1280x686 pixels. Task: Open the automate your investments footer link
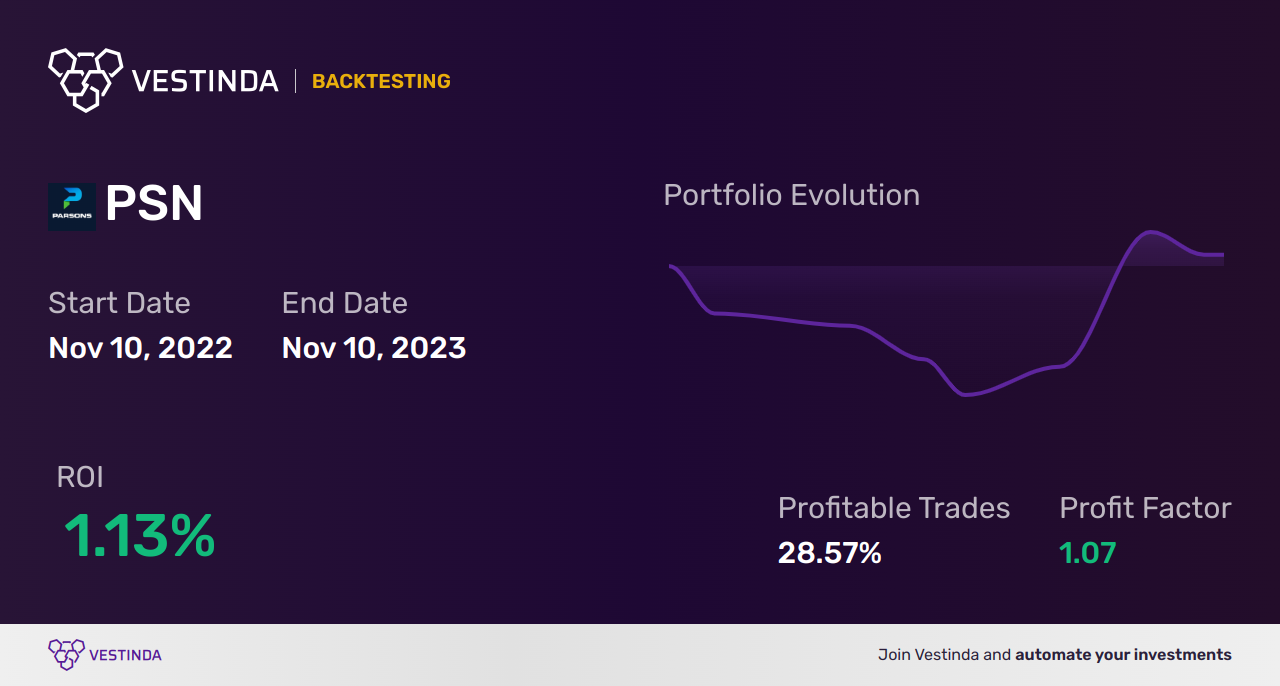tap(1123, 655)
